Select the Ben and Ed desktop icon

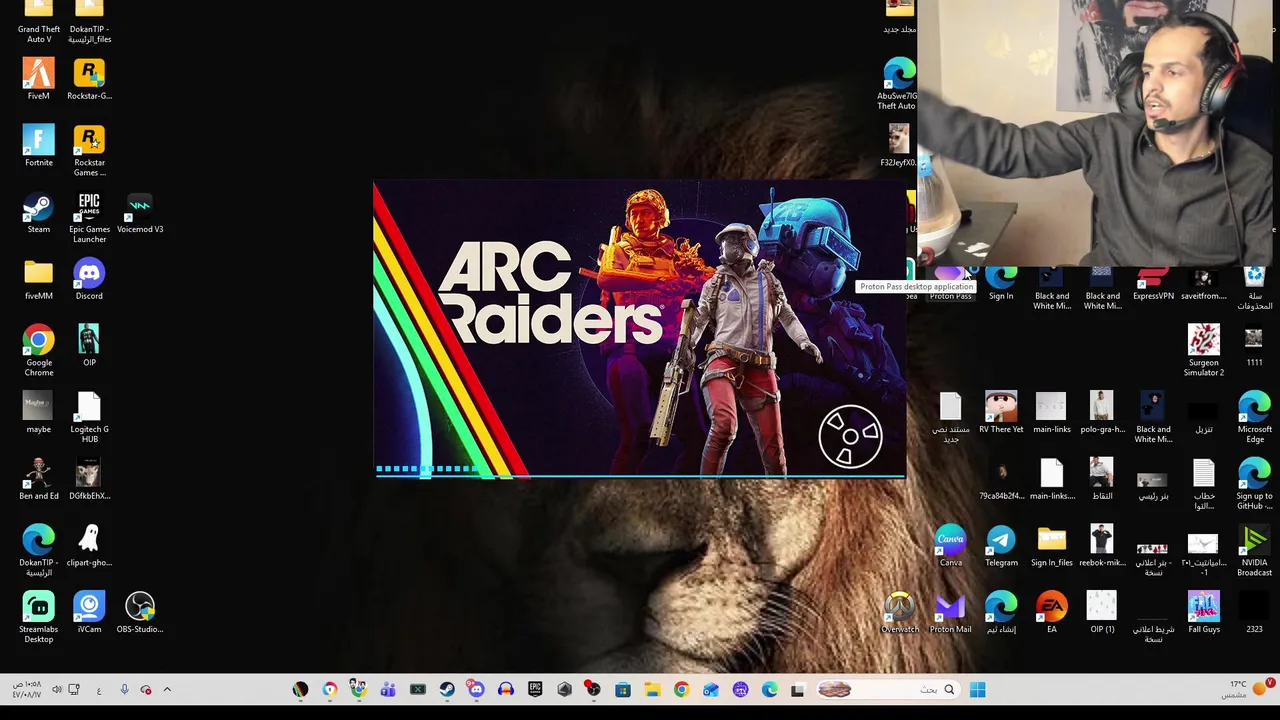tap(38, 480)
